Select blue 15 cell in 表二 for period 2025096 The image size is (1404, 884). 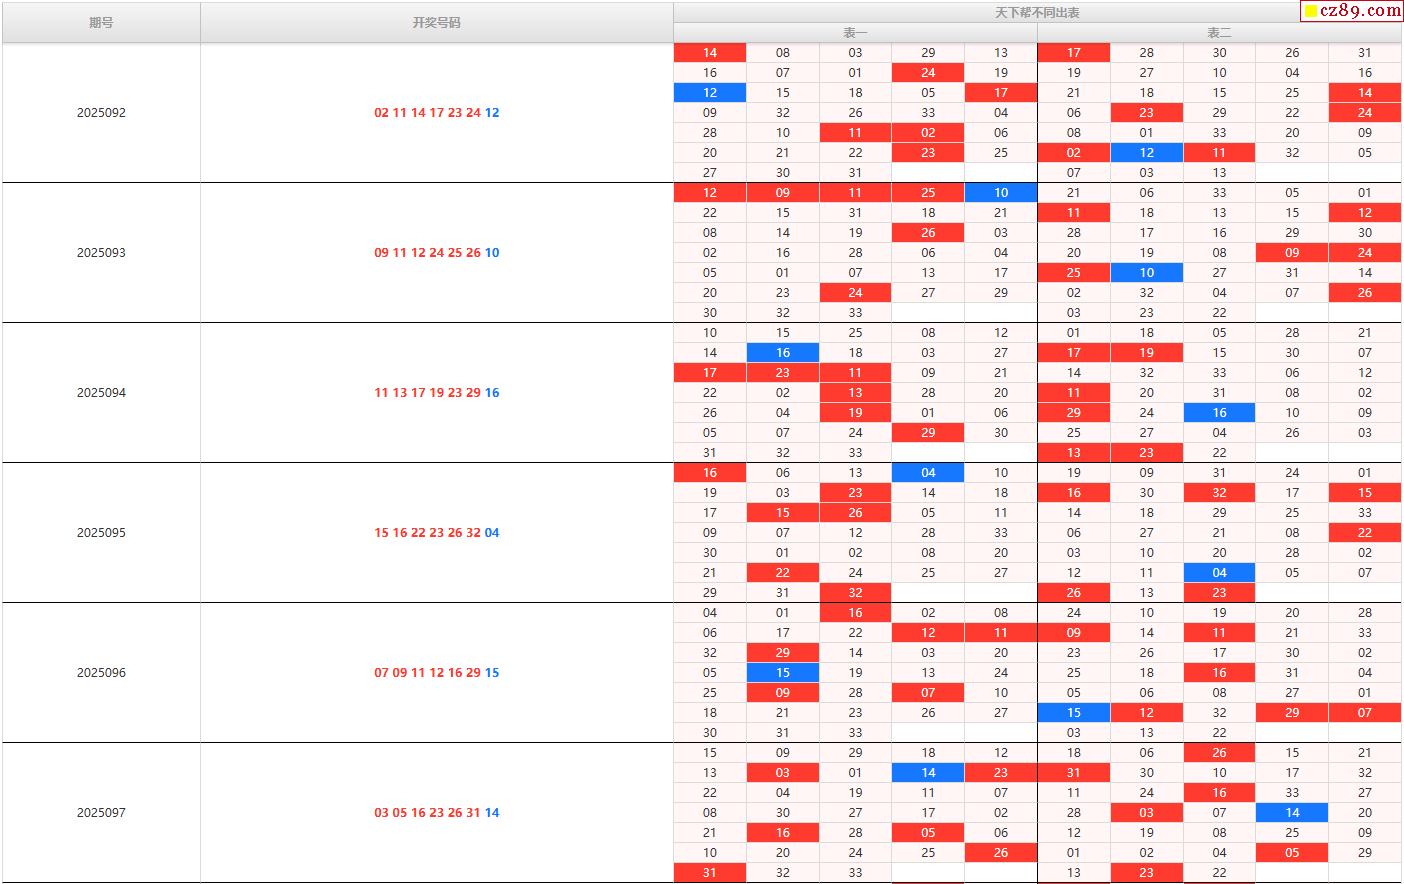1074,713
